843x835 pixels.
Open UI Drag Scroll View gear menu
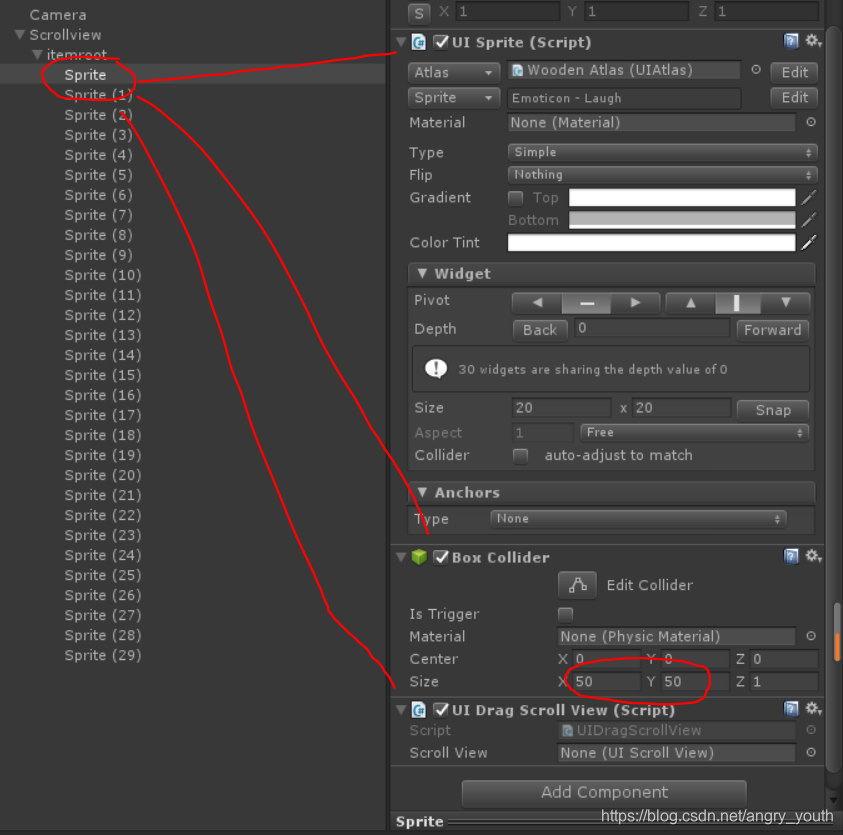(813, 709)
